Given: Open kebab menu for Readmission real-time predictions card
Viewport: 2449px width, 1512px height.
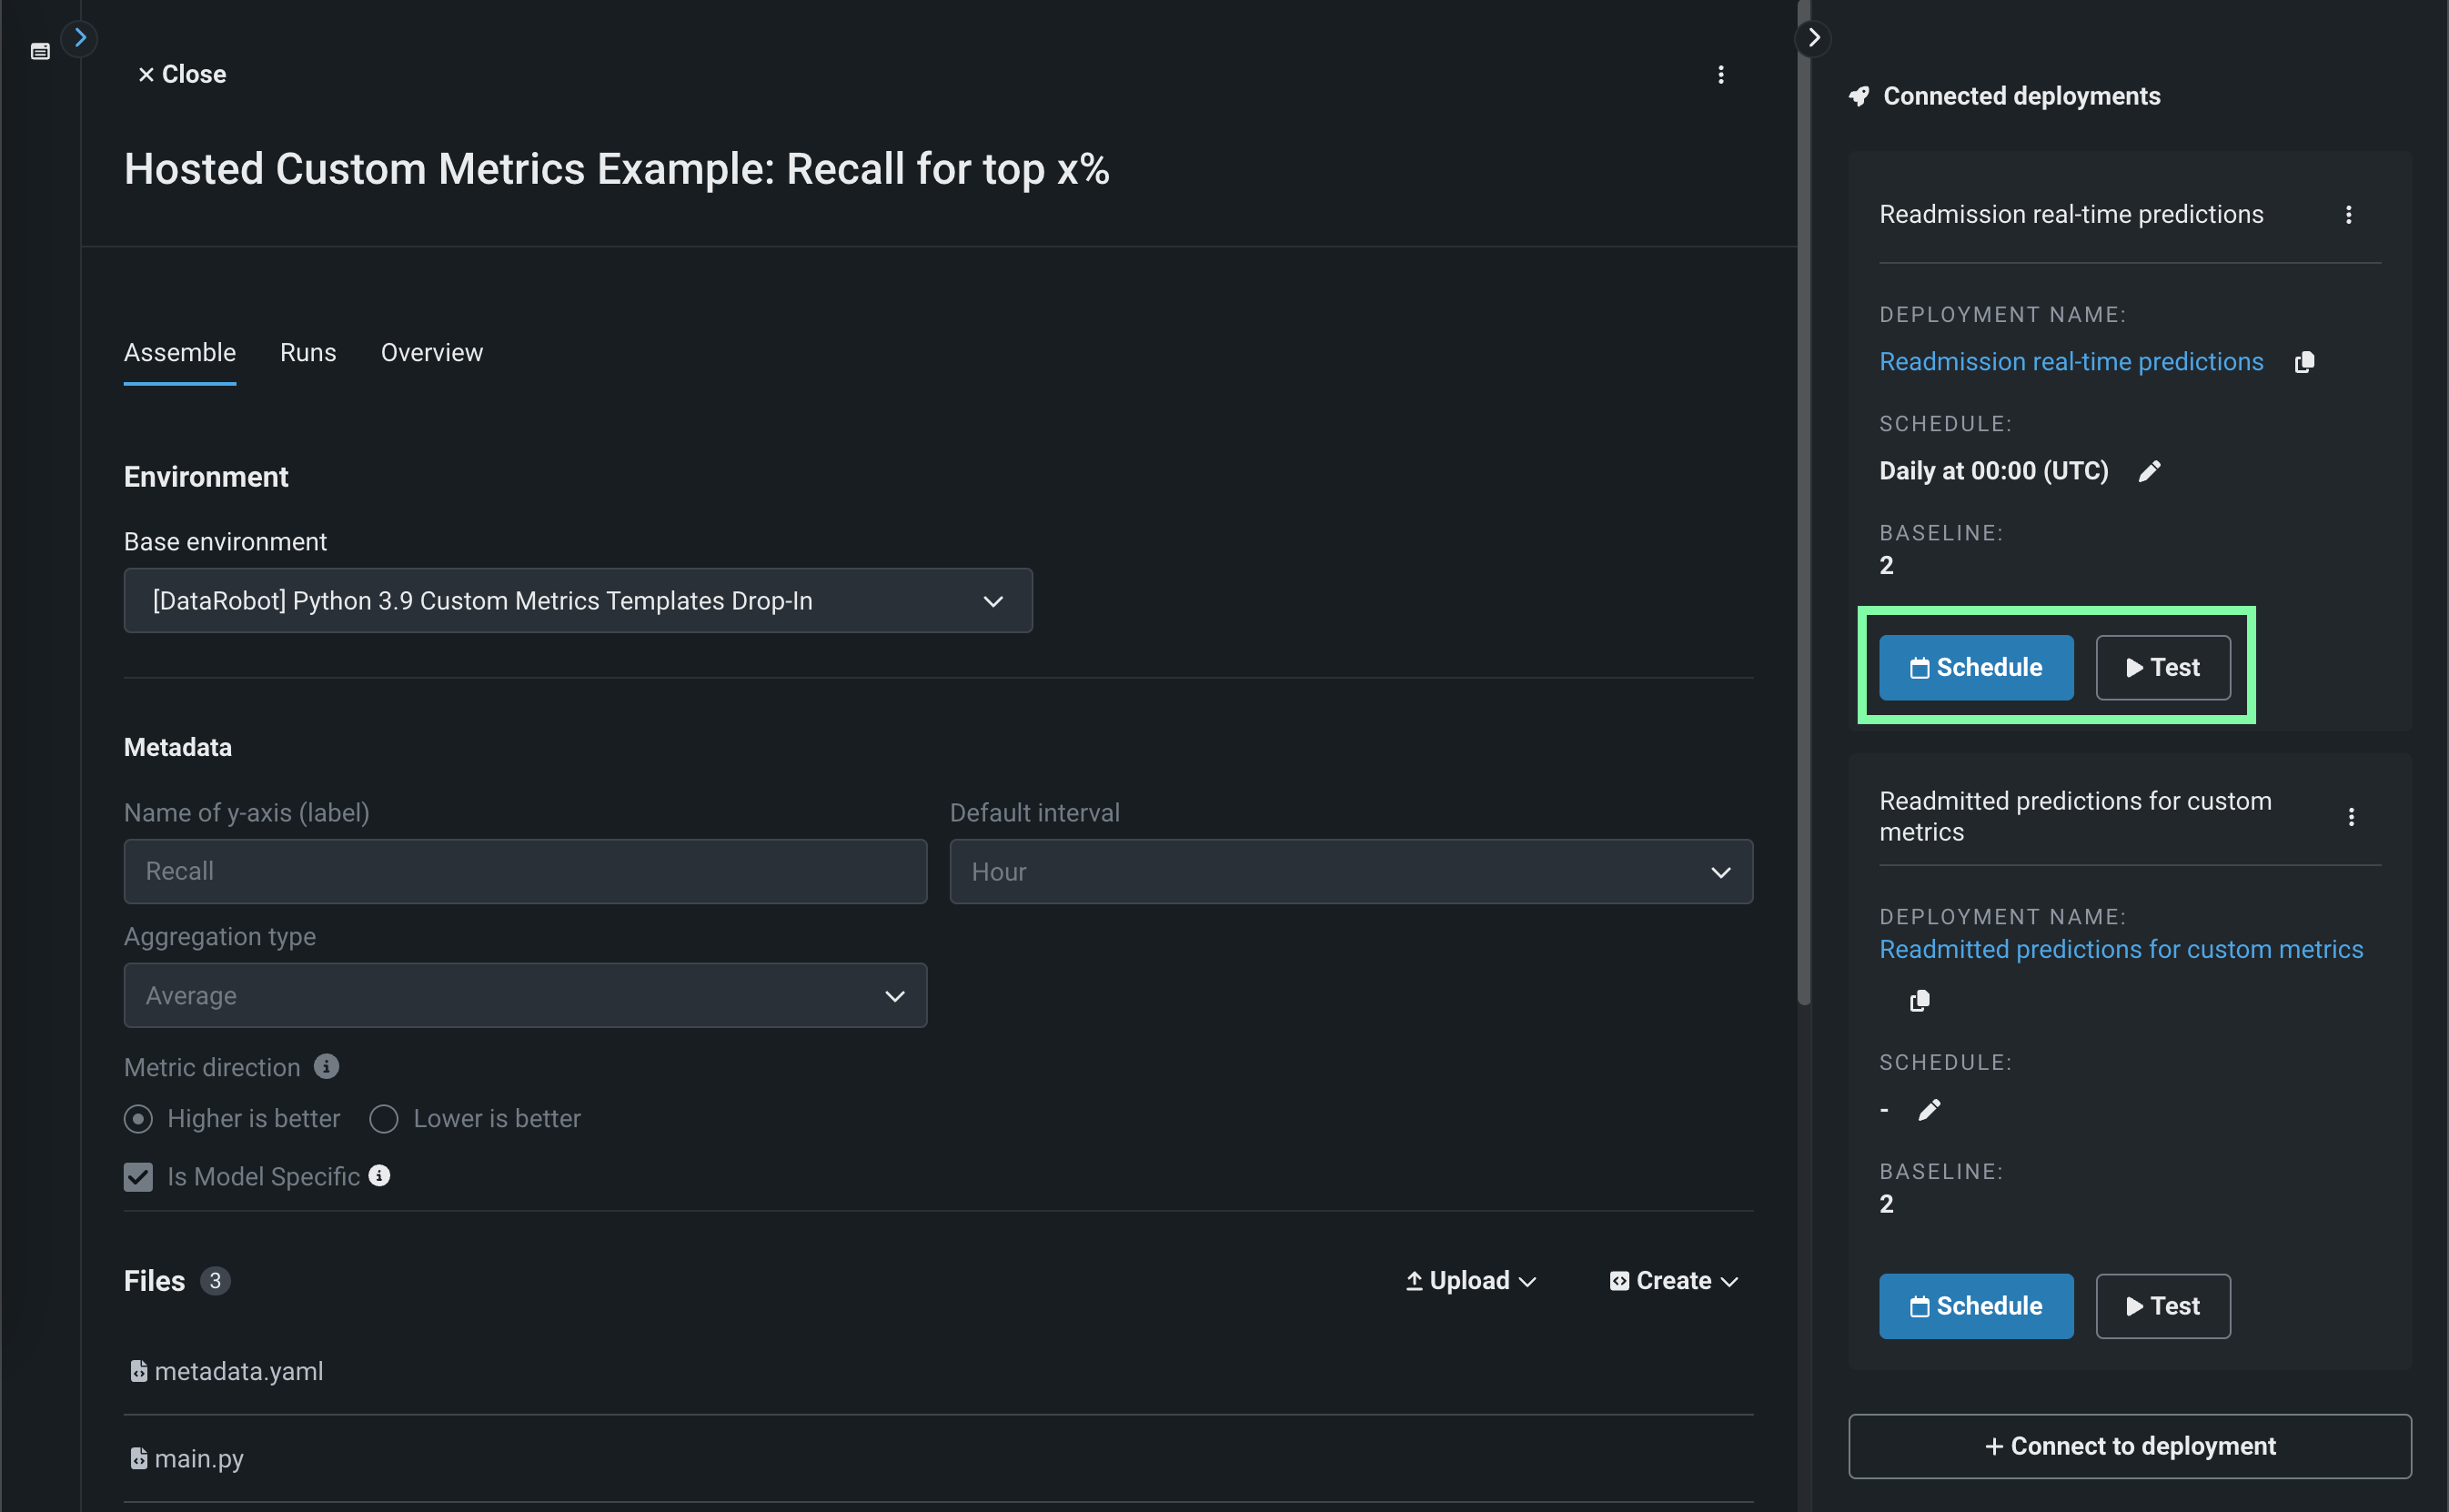Looking at the screenshot, I should point(2348,215).
